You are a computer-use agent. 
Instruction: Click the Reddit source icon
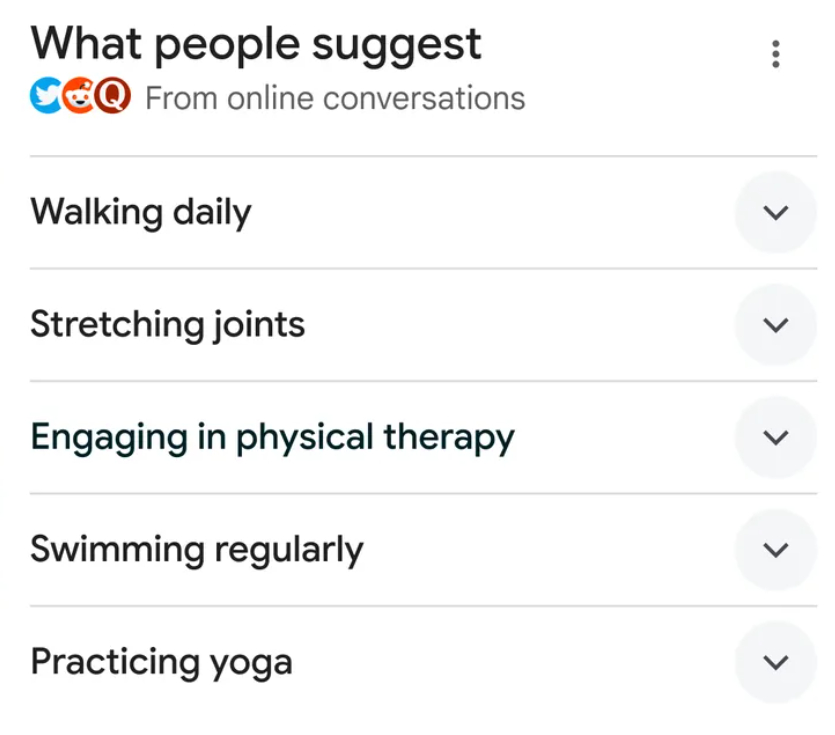click(79, 97)
